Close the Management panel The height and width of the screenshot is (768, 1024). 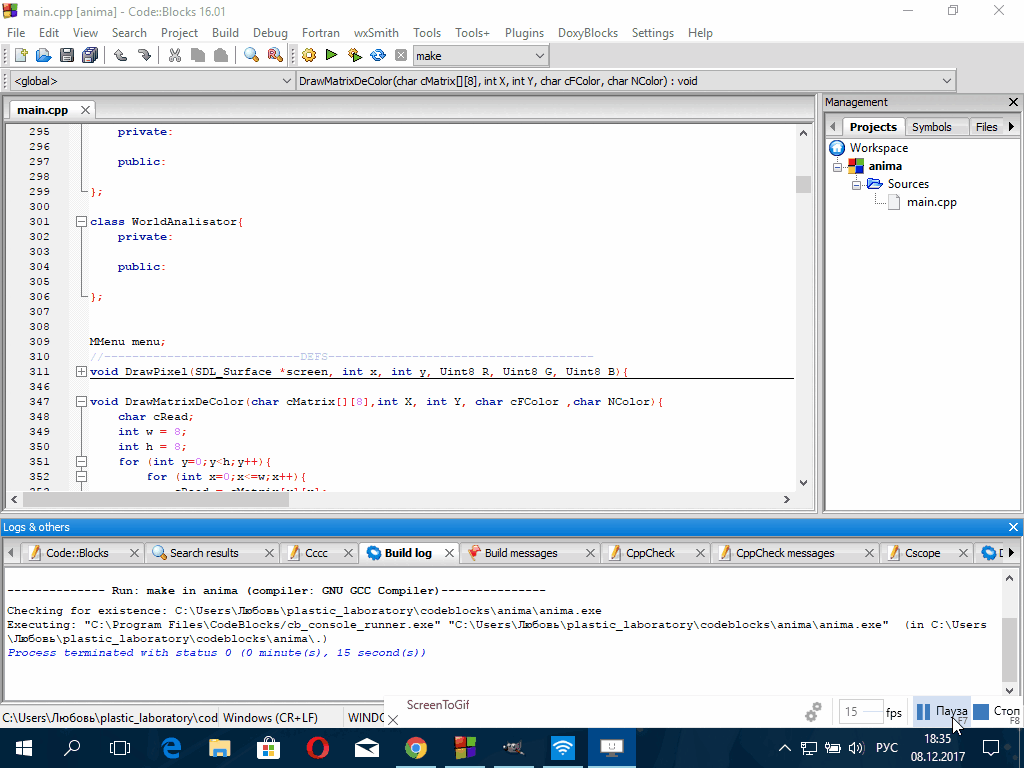click(x=1013, y=102)
